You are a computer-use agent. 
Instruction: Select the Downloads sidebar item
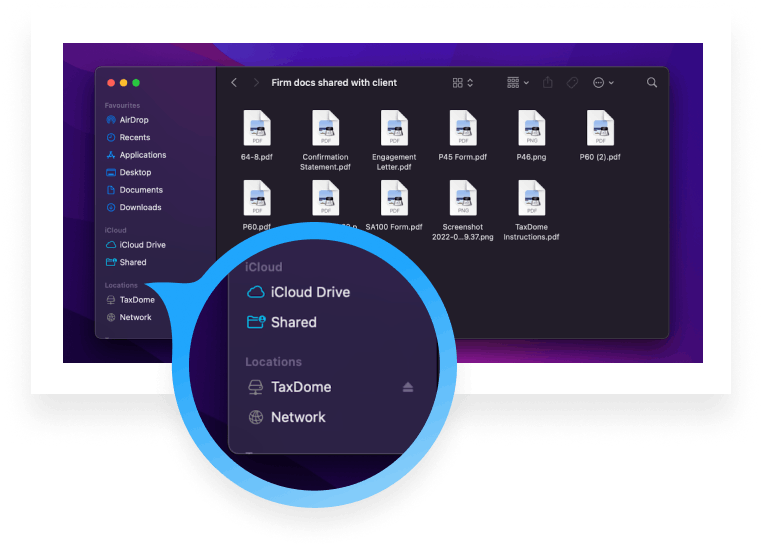pyautogui.click(x=140, y=207)
